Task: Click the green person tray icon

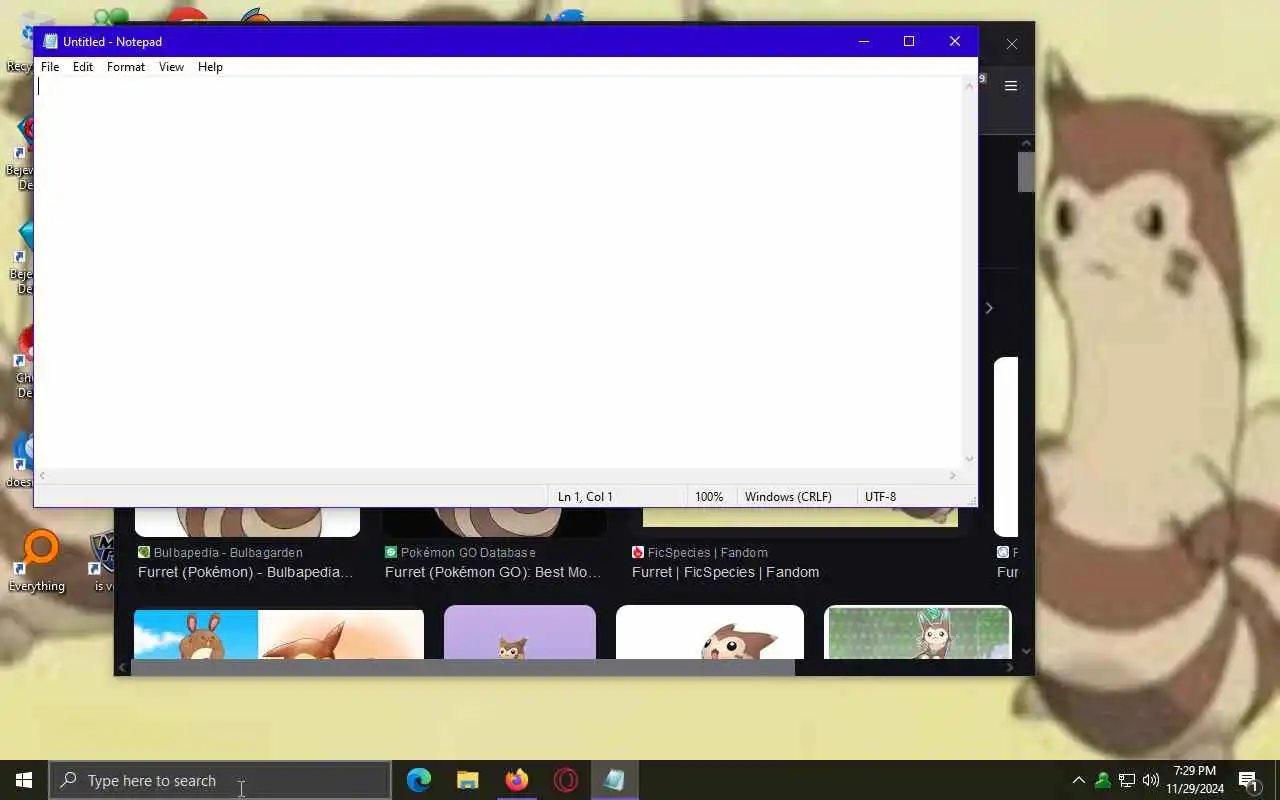Action: (1103, 780)
